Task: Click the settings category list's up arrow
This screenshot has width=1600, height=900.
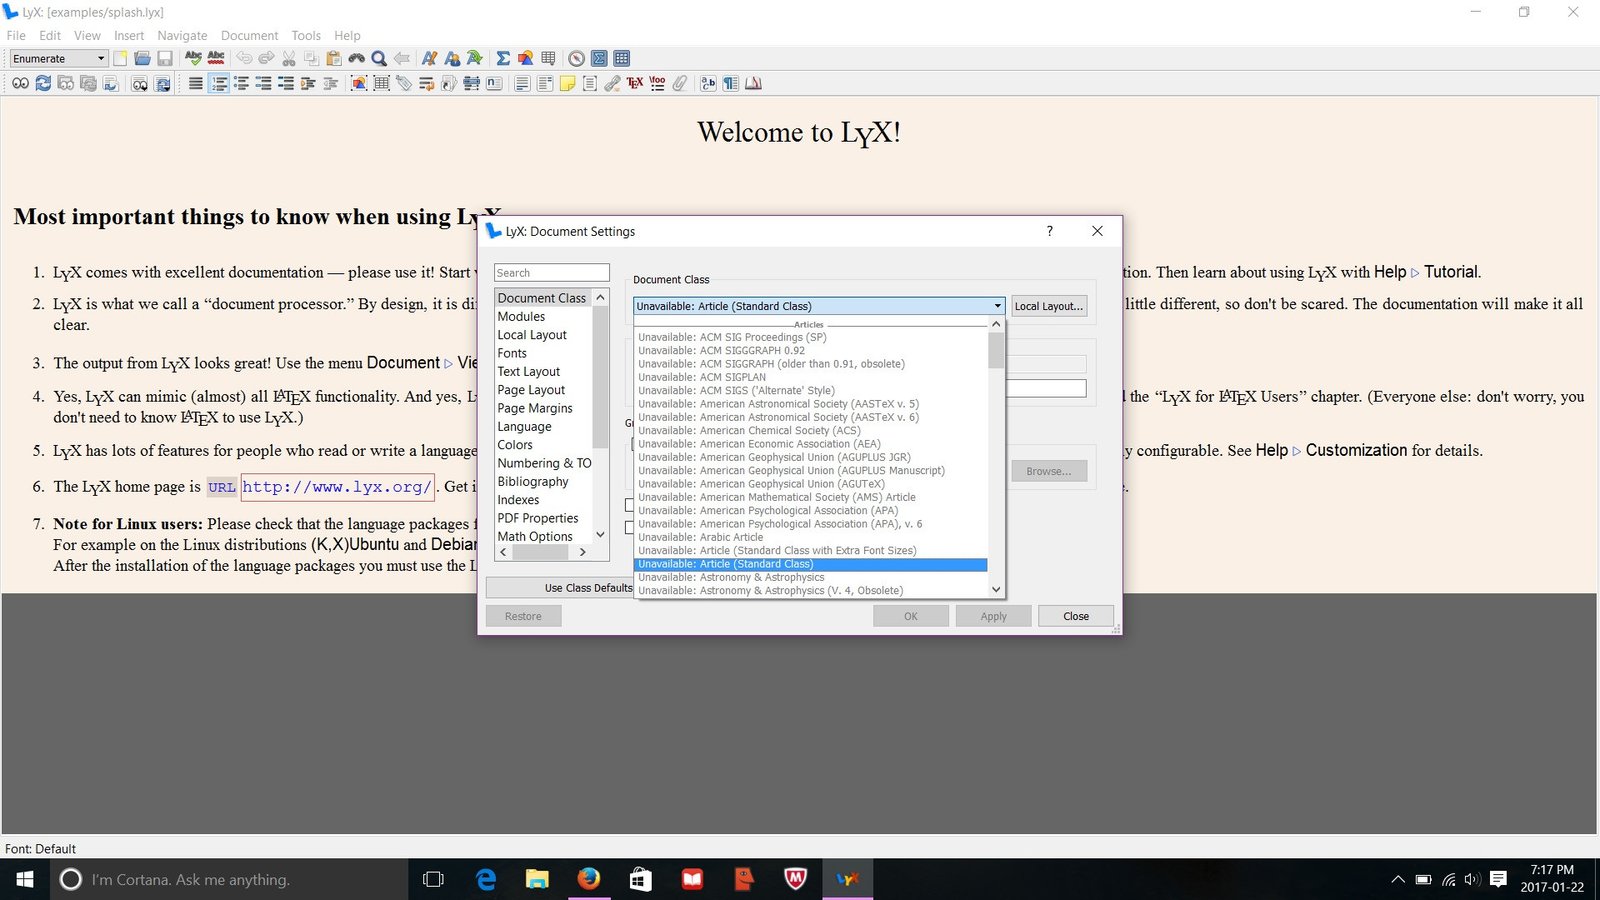Action: 600,298
